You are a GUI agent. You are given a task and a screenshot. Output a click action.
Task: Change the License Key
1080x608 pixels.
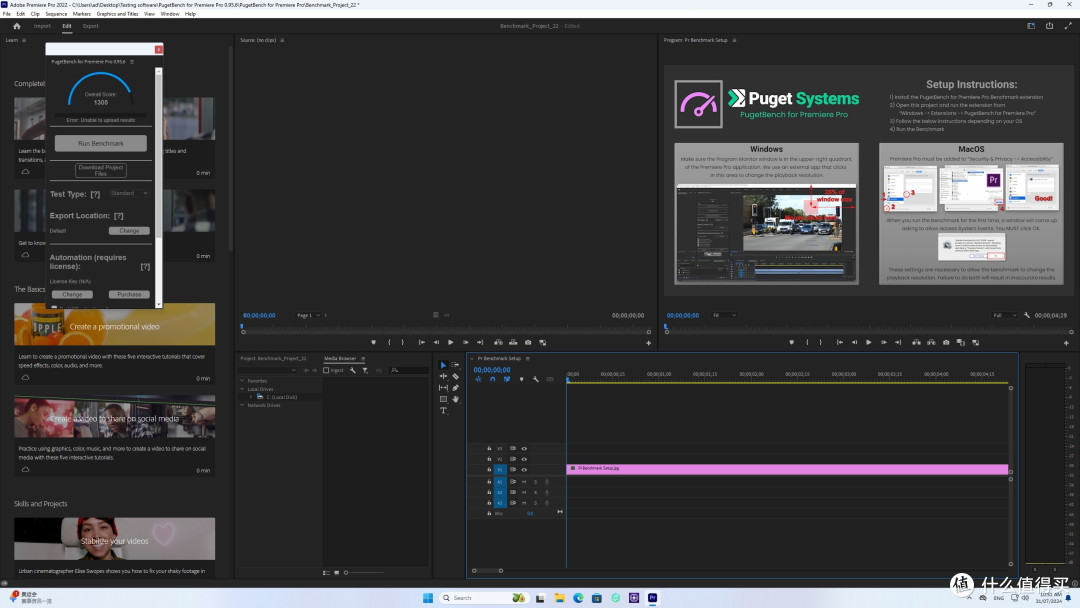[72, 295]
